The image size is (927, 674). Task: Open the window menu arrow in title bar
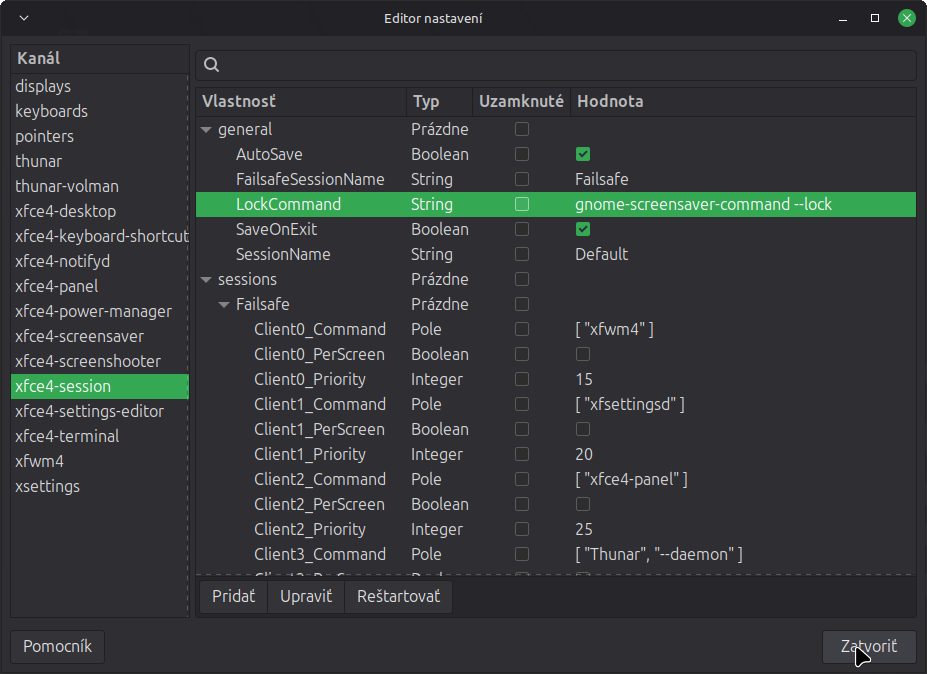click(24, 19)
